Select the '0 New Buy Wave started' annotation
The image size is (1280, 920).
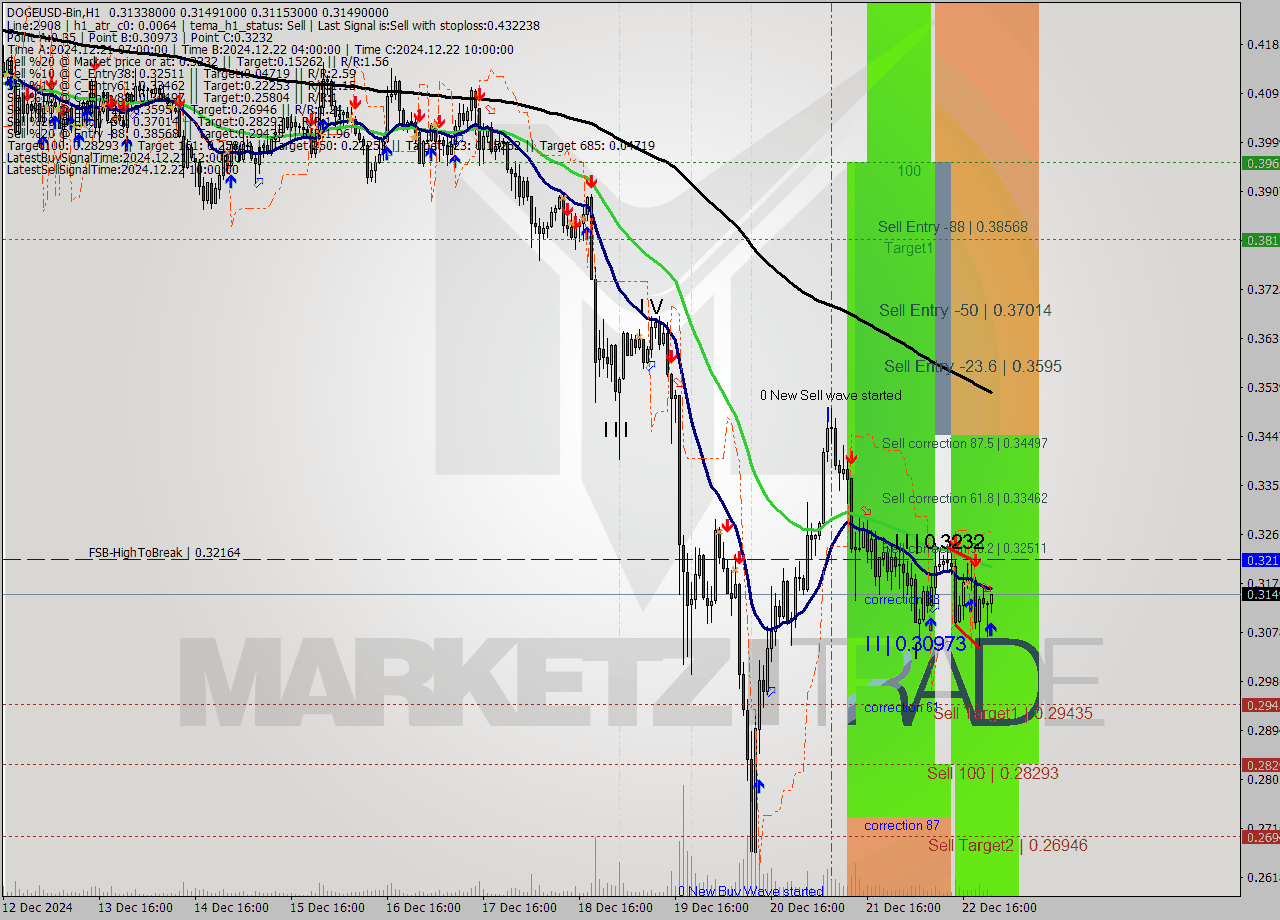pyautogui.click(x=751, y=891)
